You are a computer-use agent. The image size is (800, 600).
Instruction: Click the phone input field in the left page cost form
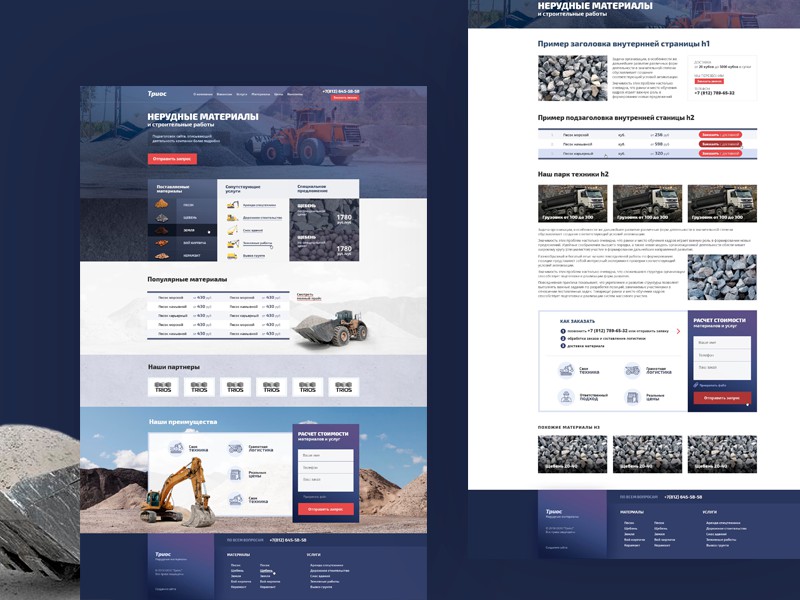click(x=326, y=467)
